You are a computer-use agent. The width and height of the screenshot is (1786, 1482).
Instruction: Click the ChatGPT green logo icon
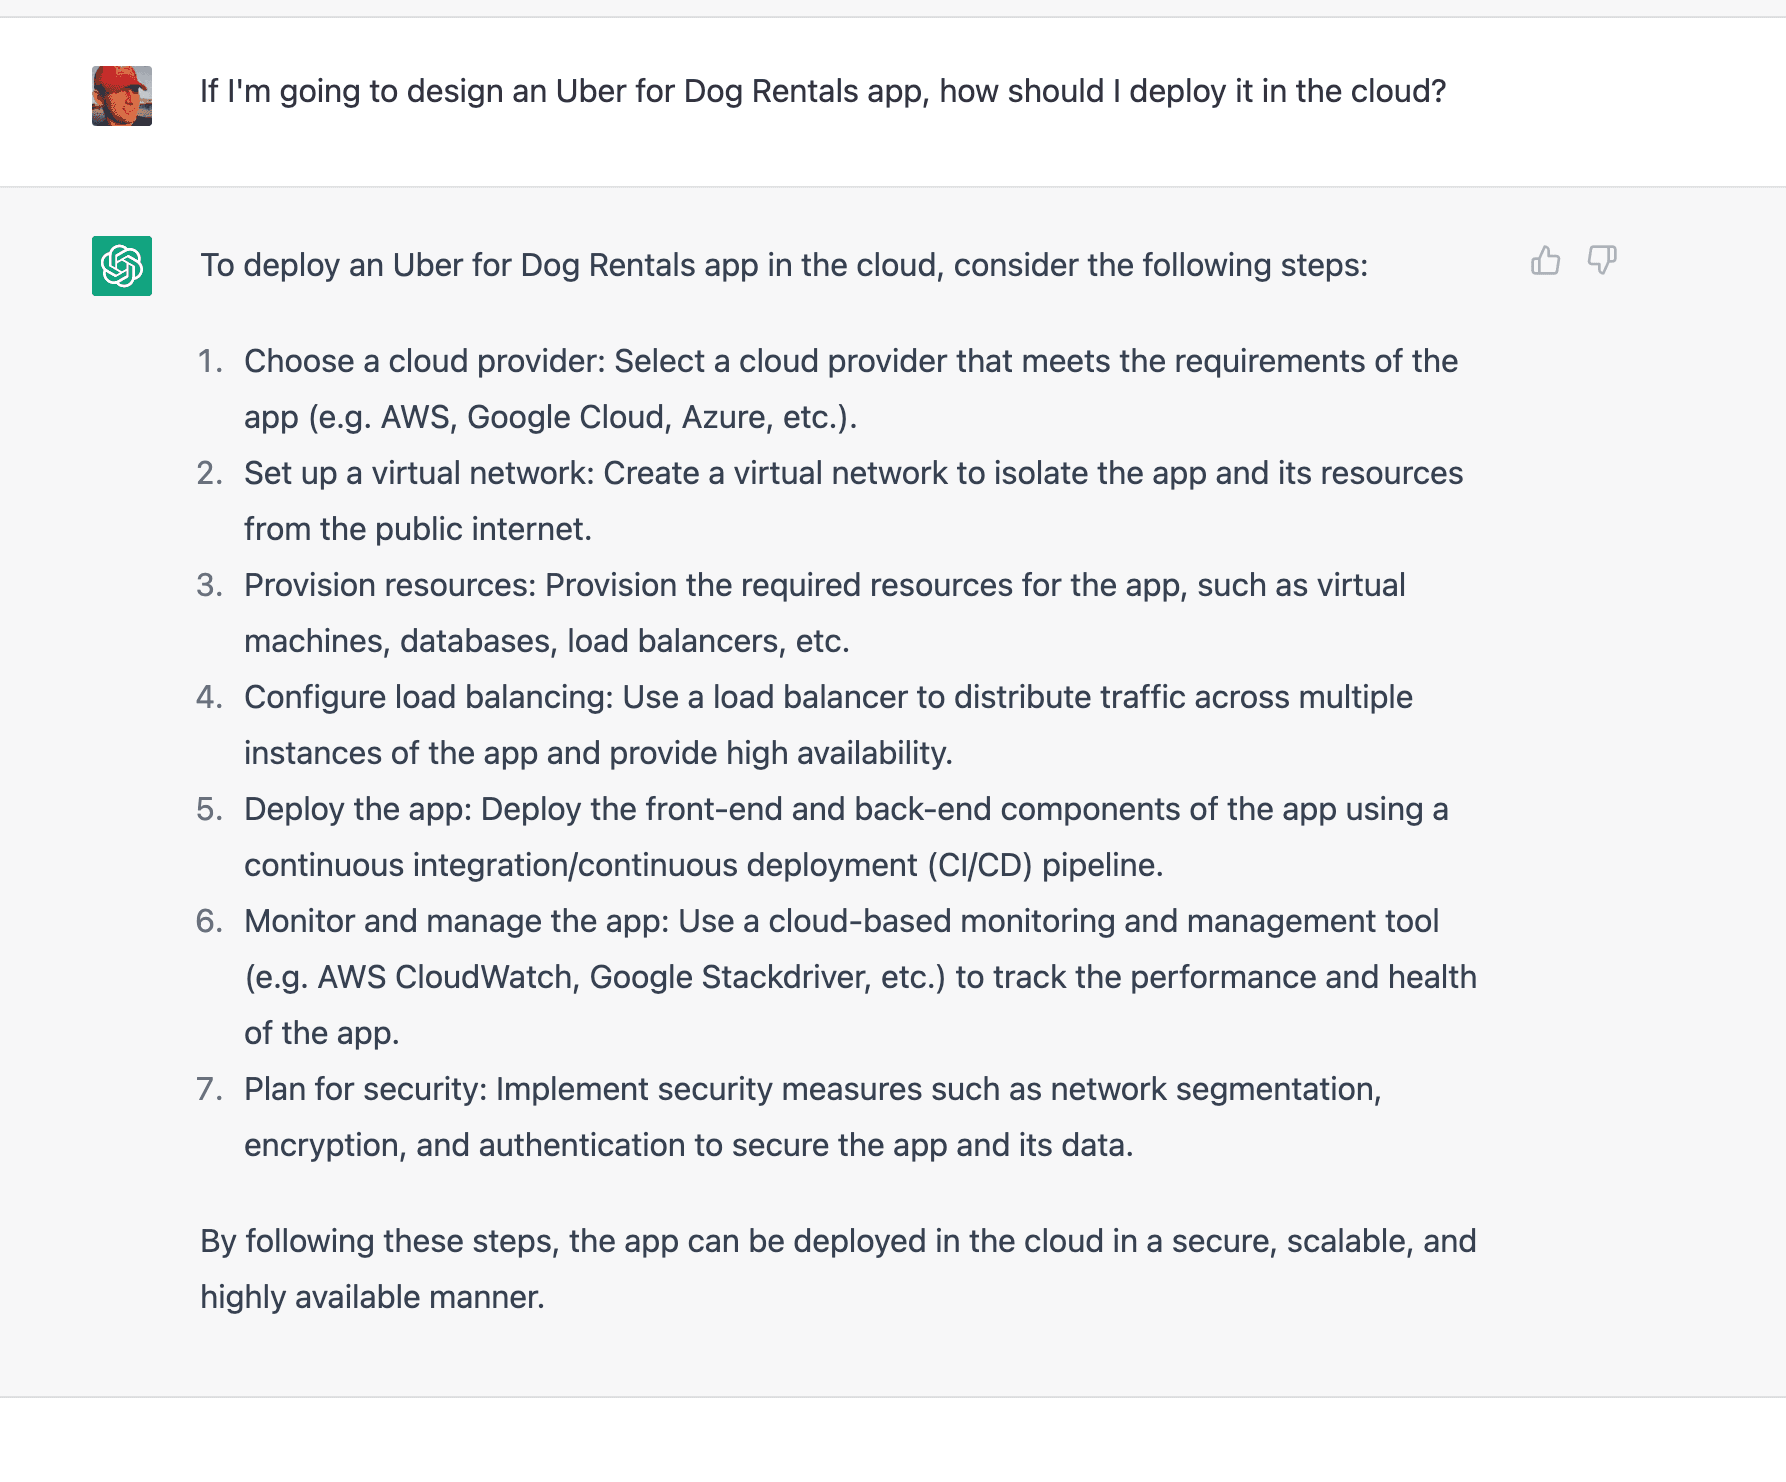[122, 266]
